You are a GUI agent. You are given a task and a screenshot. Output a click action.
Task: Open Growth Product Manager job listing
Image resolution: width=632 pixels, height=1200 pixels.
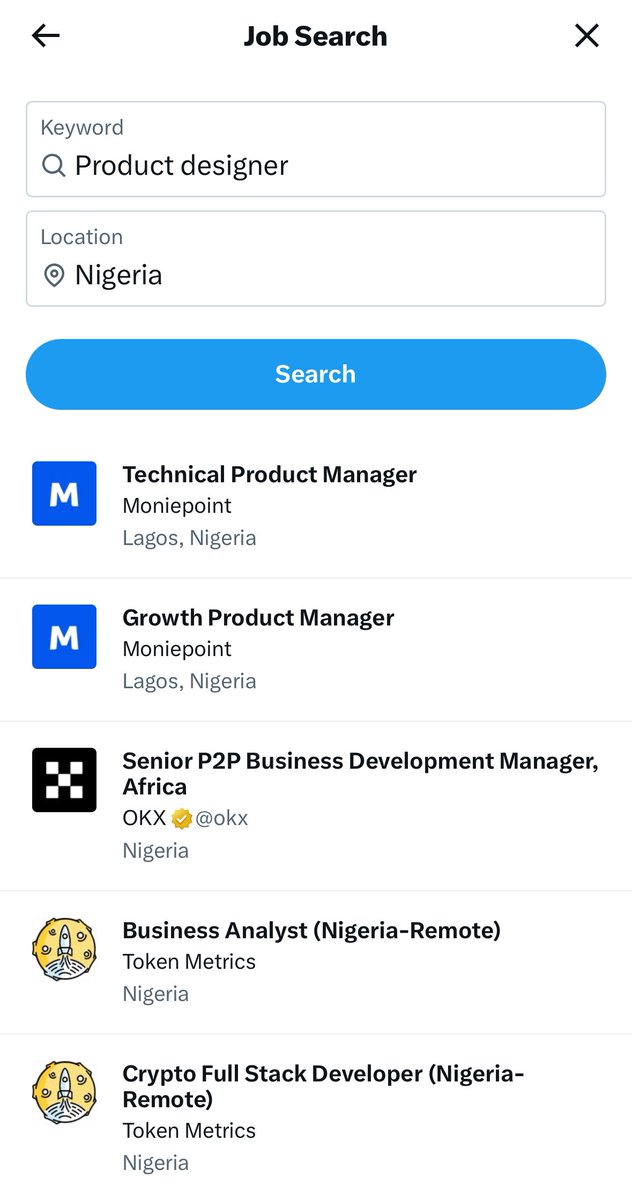tap(258, 618)
